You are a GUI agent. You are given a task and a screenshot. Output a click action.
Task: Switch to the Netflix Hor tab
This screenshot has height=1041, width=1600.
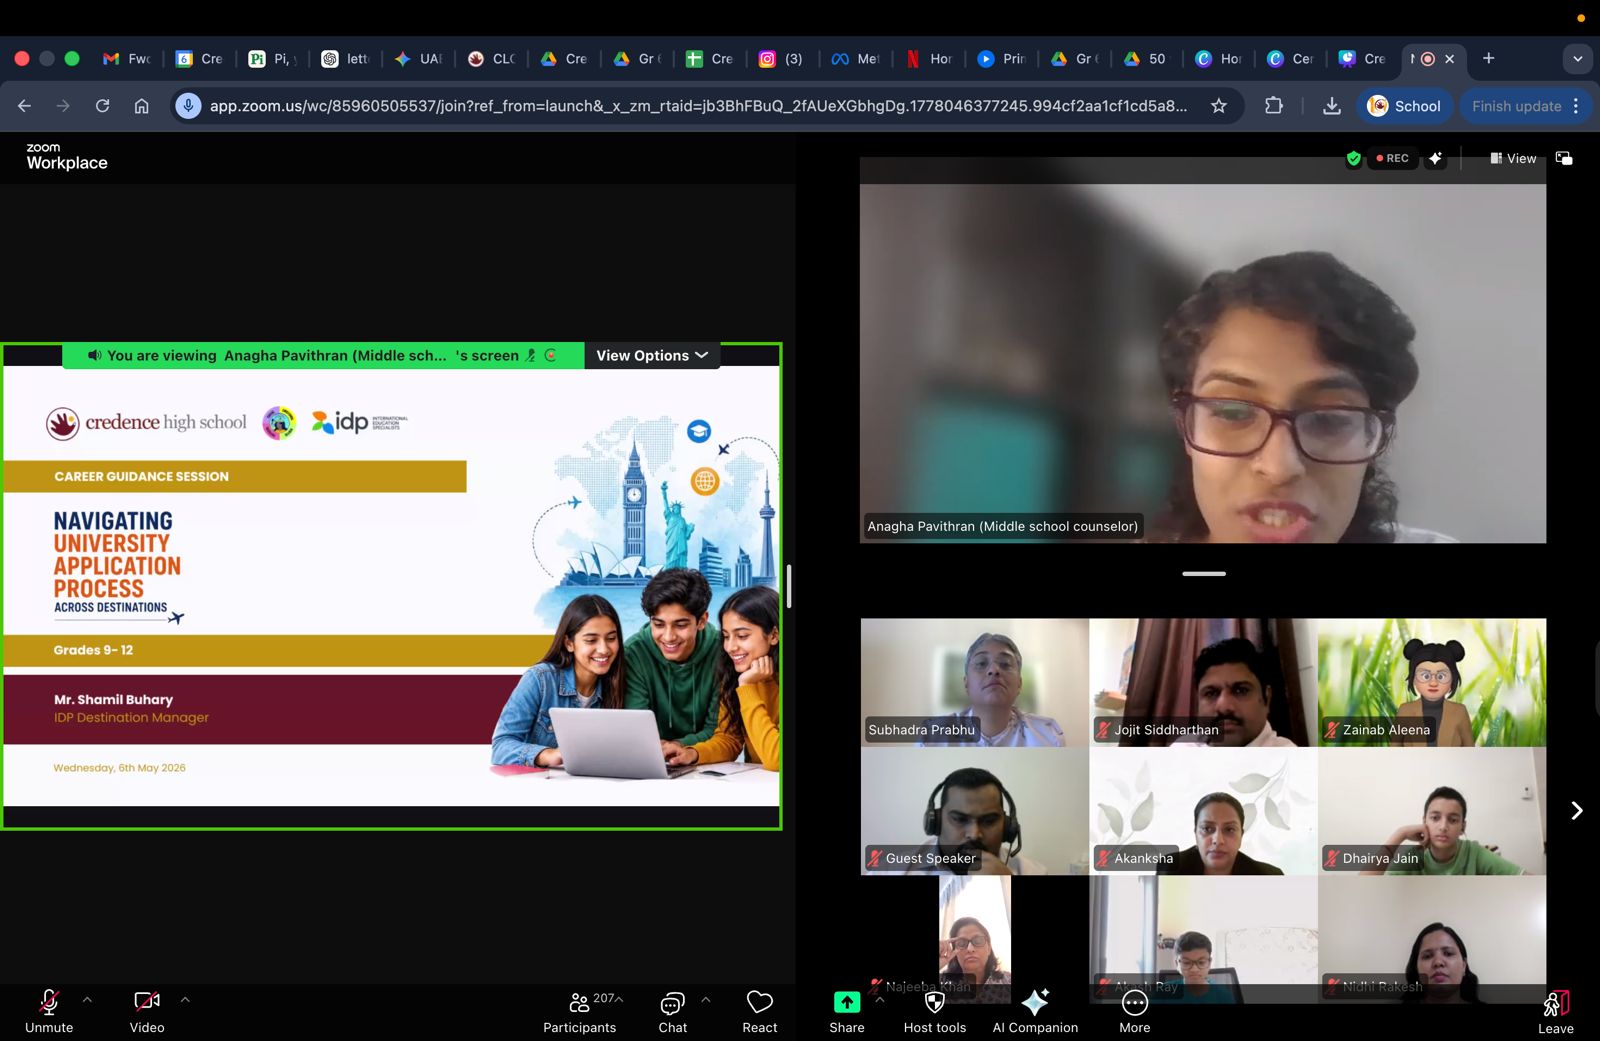[929, 59]
